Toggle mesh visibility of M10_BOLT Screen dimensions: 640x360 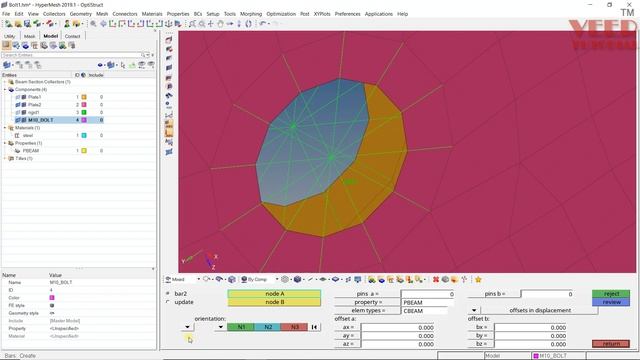click(24, 120)
